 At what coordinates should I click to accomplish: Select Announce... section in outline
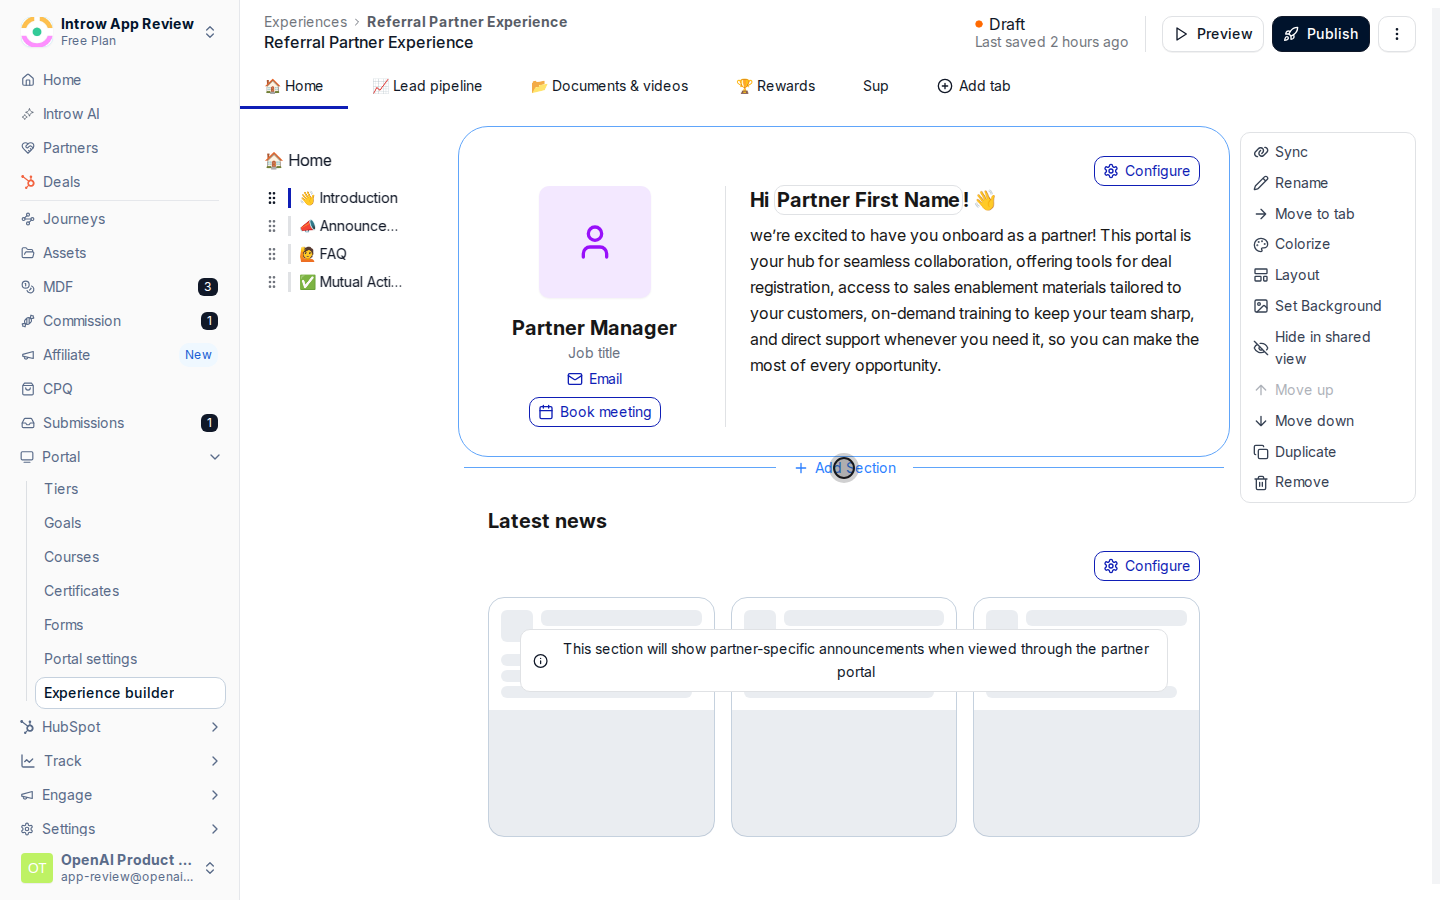point(349,226)
